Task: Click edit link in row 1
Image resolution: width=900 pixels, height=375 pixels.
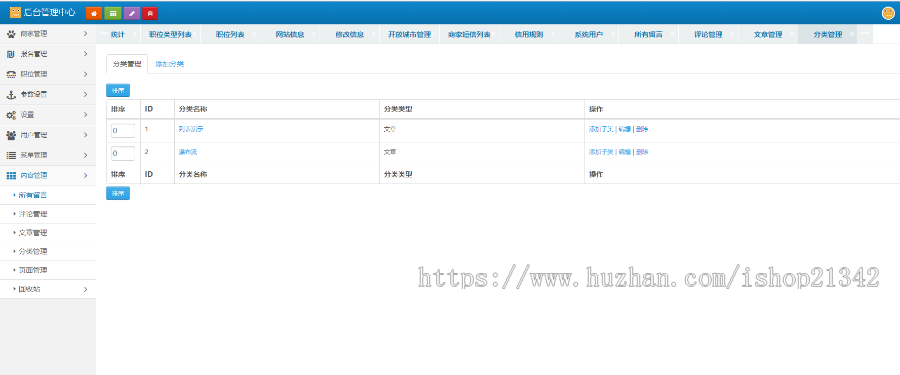Action: 624,129
